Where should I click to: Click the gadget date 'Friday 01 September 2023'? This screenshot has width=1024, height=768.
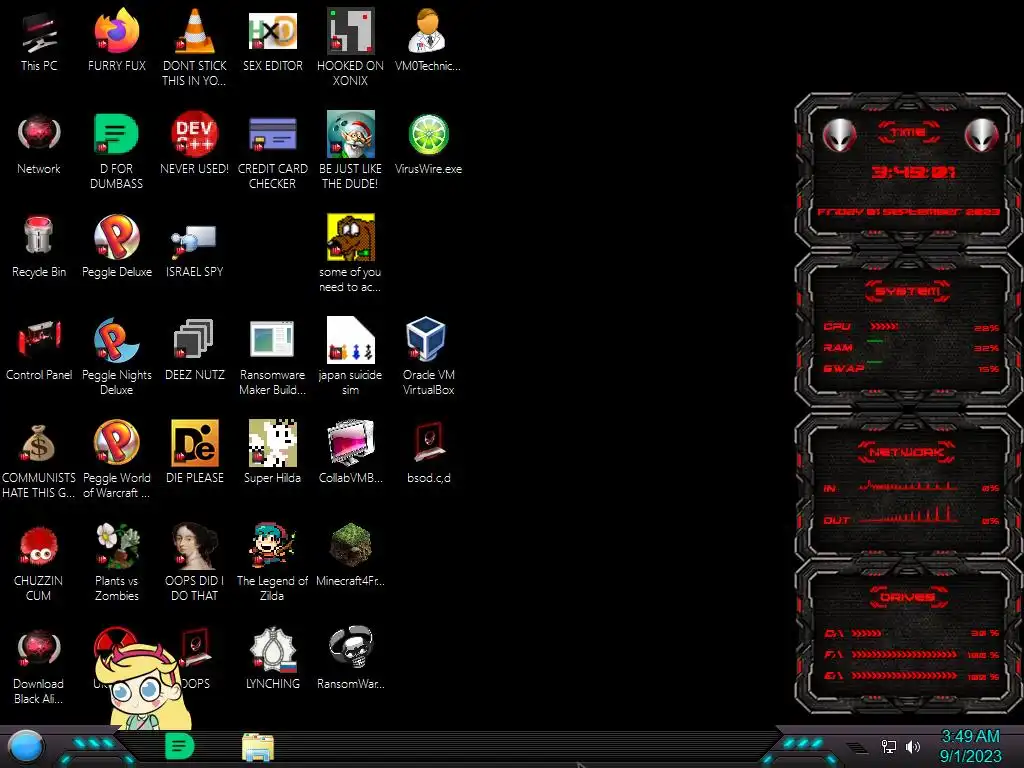click(908, 212)
